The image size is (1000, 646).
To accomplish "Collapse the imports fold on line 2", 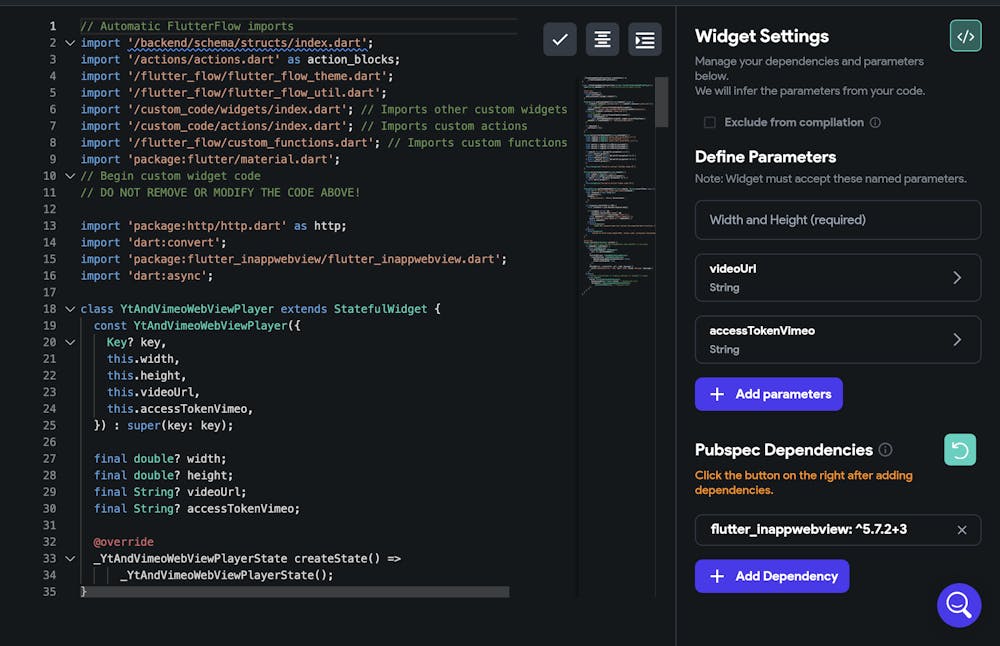I will coord(69,42).
